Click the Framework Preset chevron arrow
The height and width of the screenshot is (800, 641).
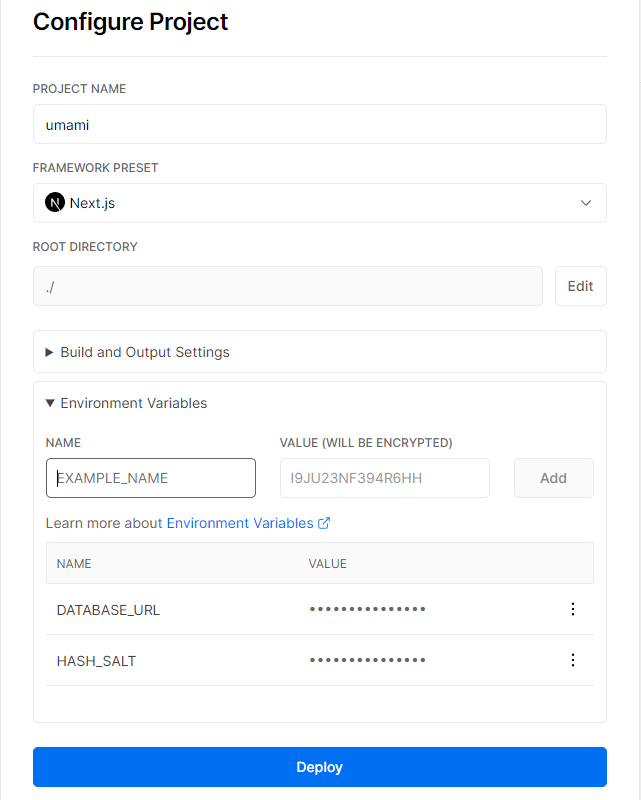click(x=586, y=203)
